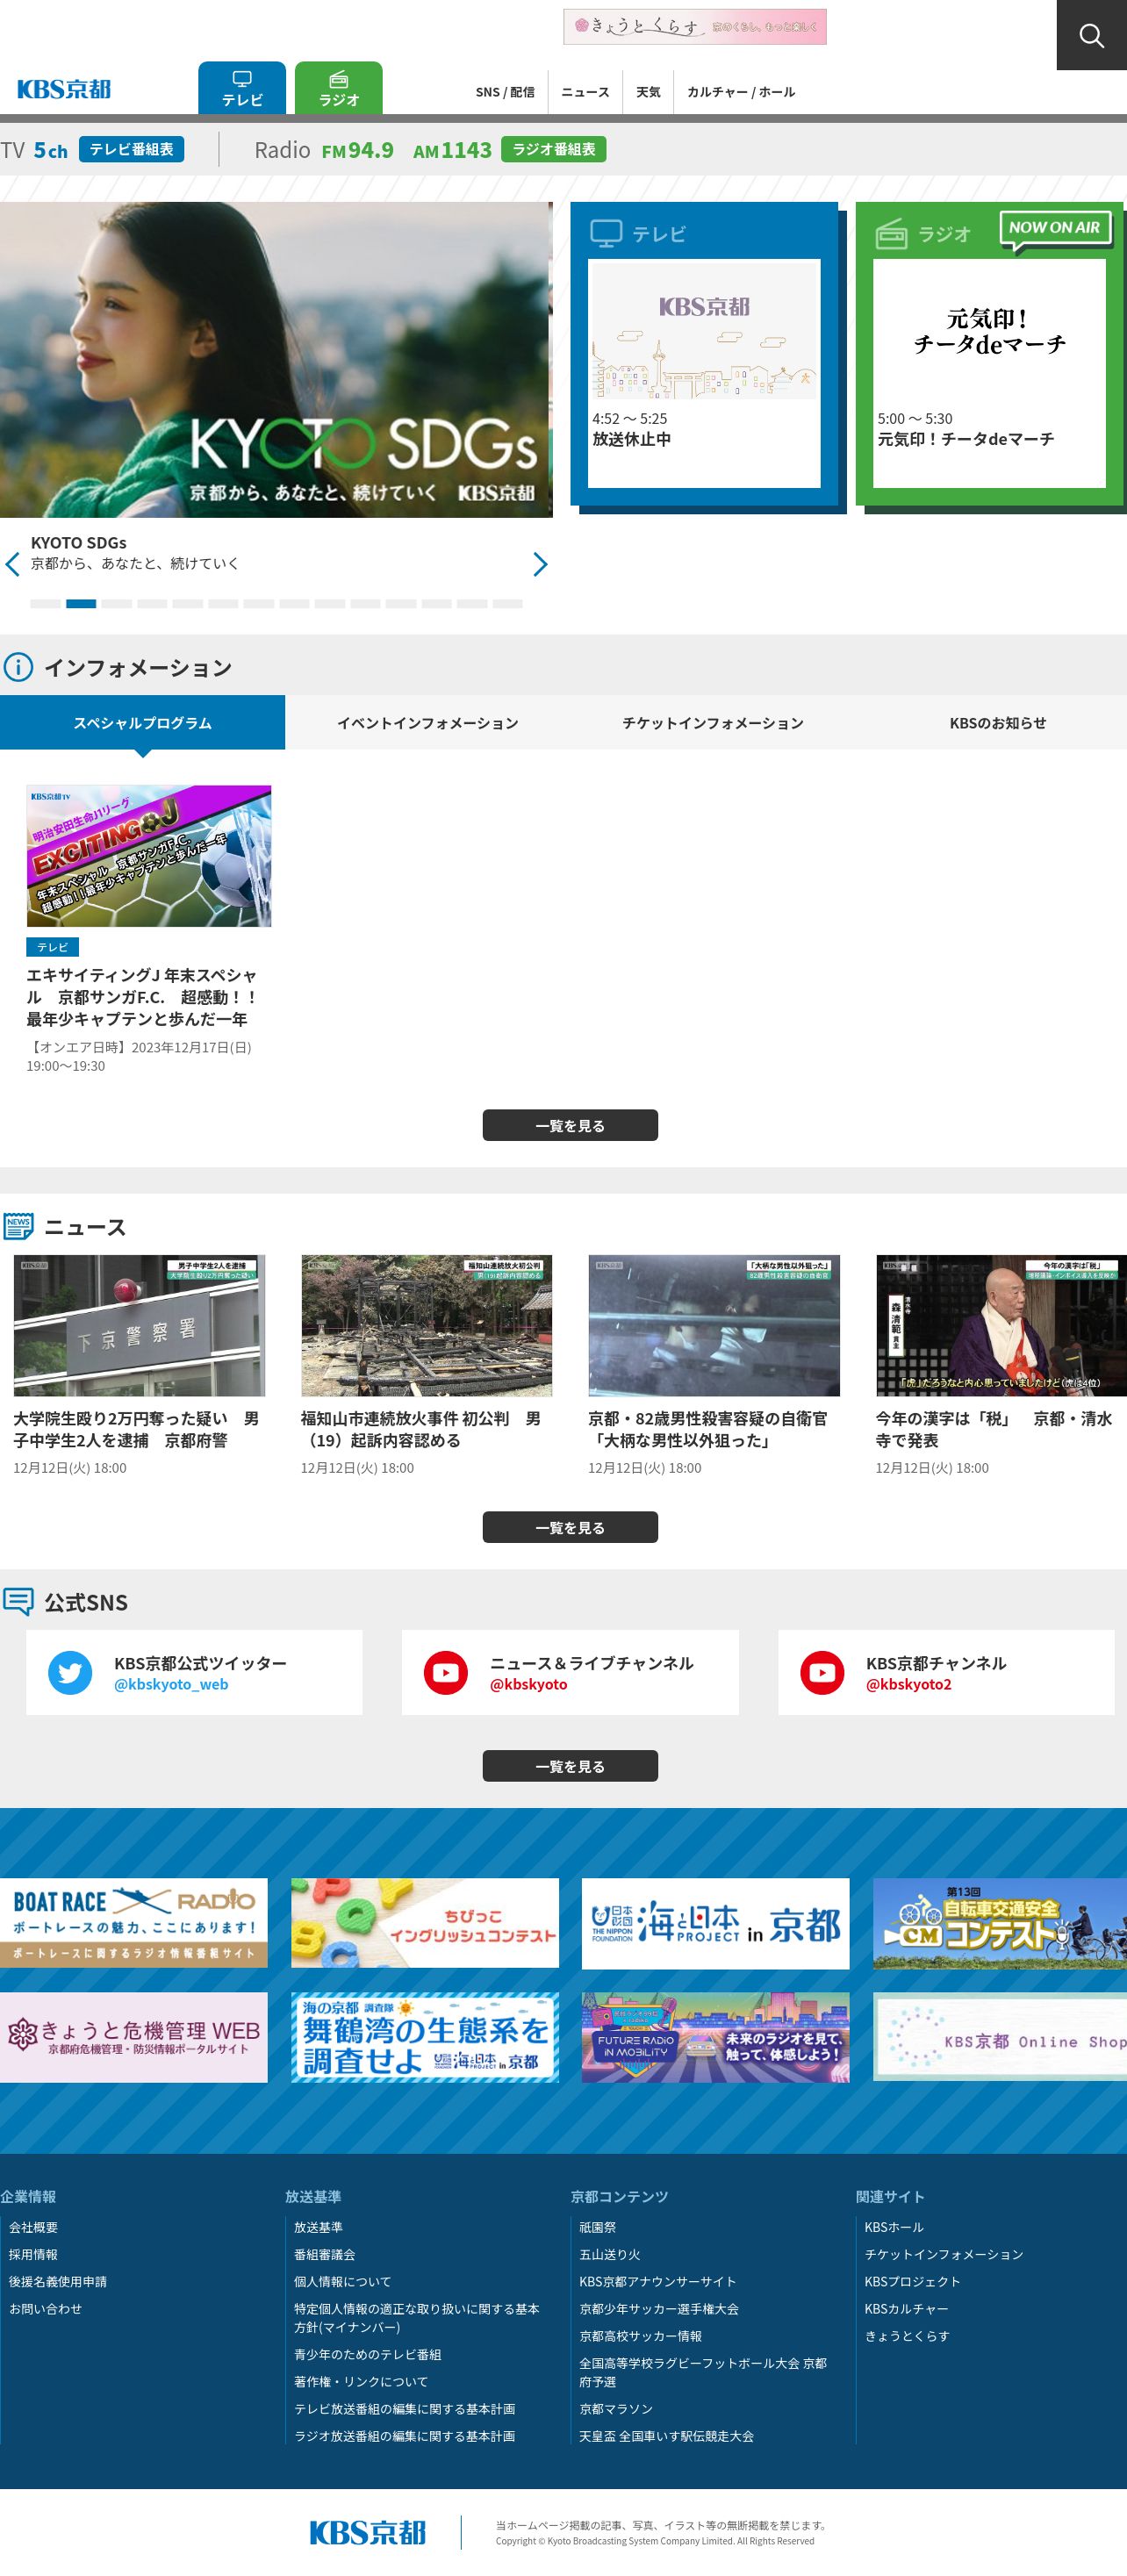Screen dimensions: 1127x2576
Task: Click the ラジオ panel radio icon
Action: click(891, 234)
